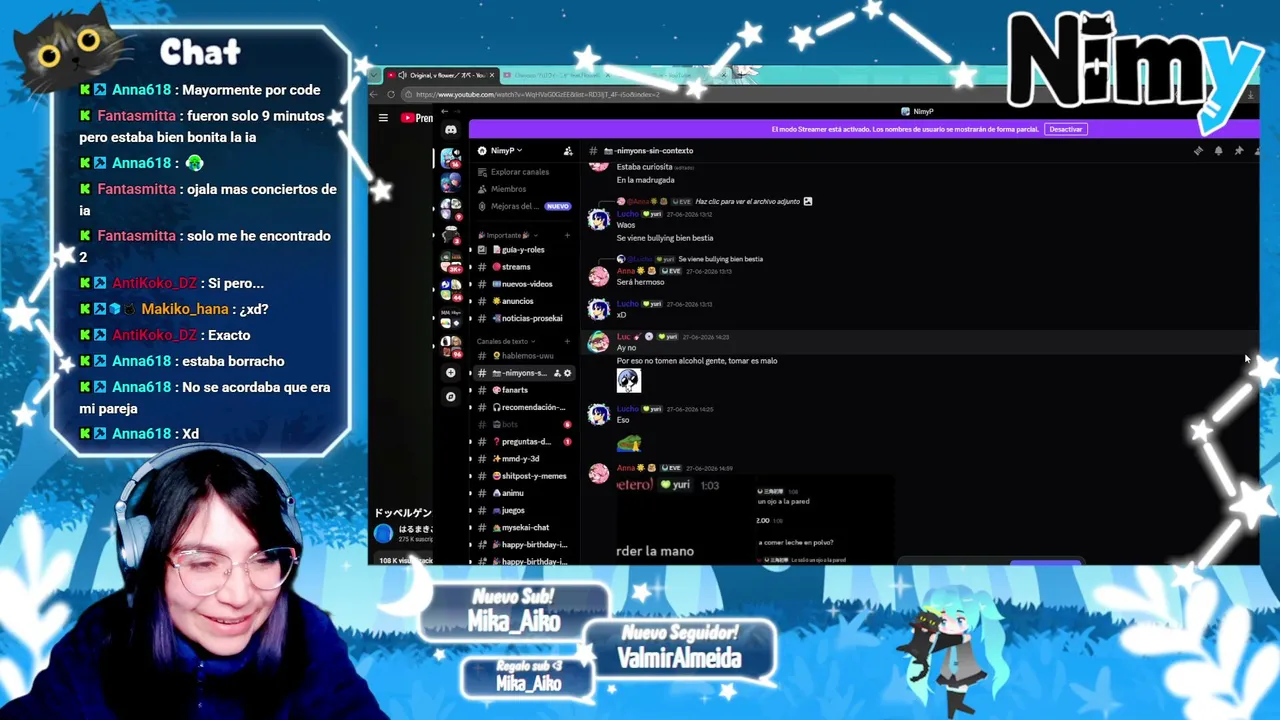Select server icon with 96 badge
Screen dimensions: 1280x720
tap(451, 345)
